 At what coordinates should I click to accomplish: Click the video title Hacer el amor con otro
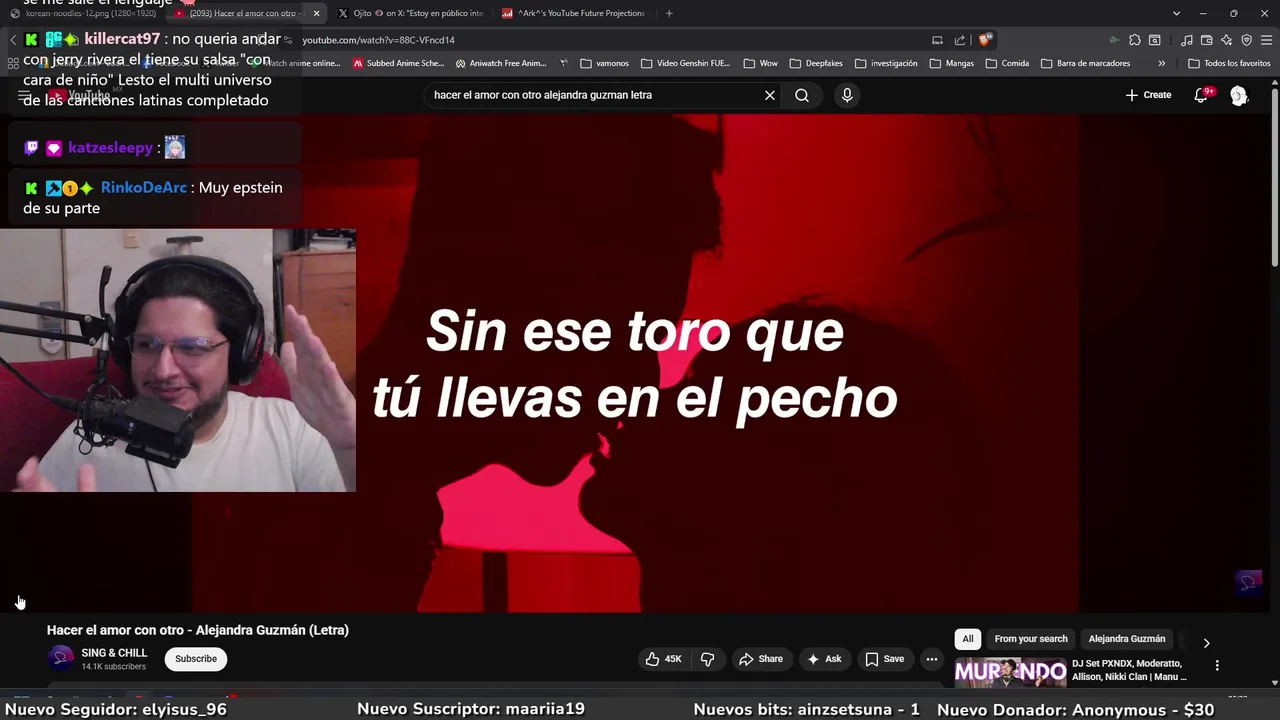(198, 630)
